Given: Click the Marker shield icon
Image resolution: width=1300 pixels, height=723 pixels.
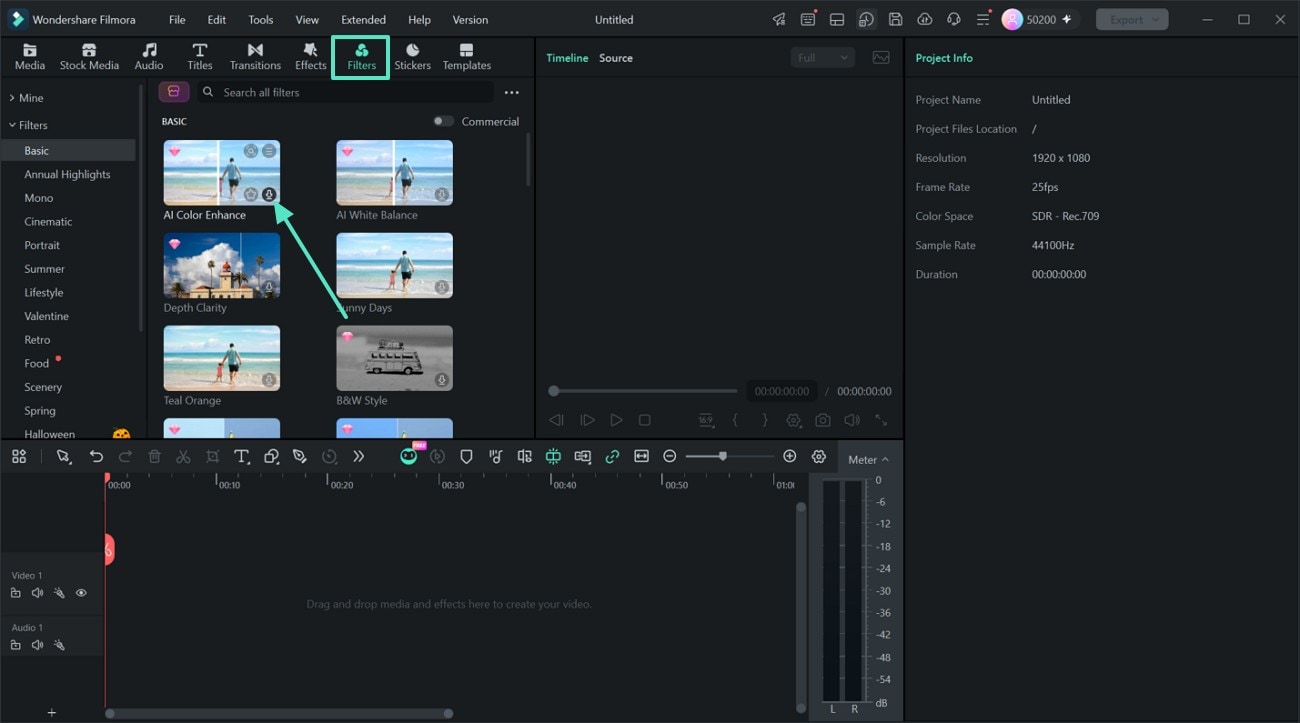Looking at the screenshot, I should (466, 456).
